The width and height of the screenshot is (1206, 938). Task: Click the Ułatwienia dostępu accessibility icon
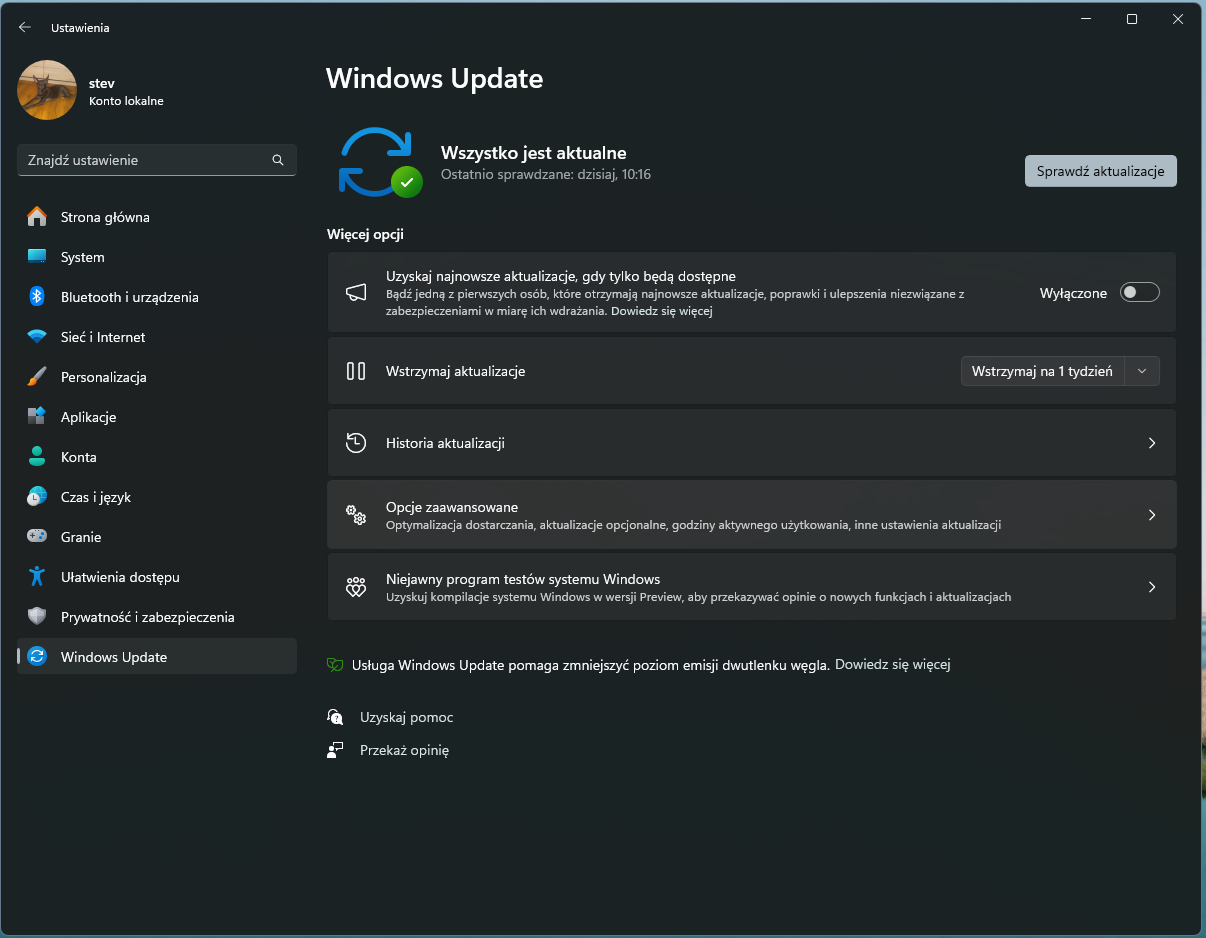(x=37, y=577)
